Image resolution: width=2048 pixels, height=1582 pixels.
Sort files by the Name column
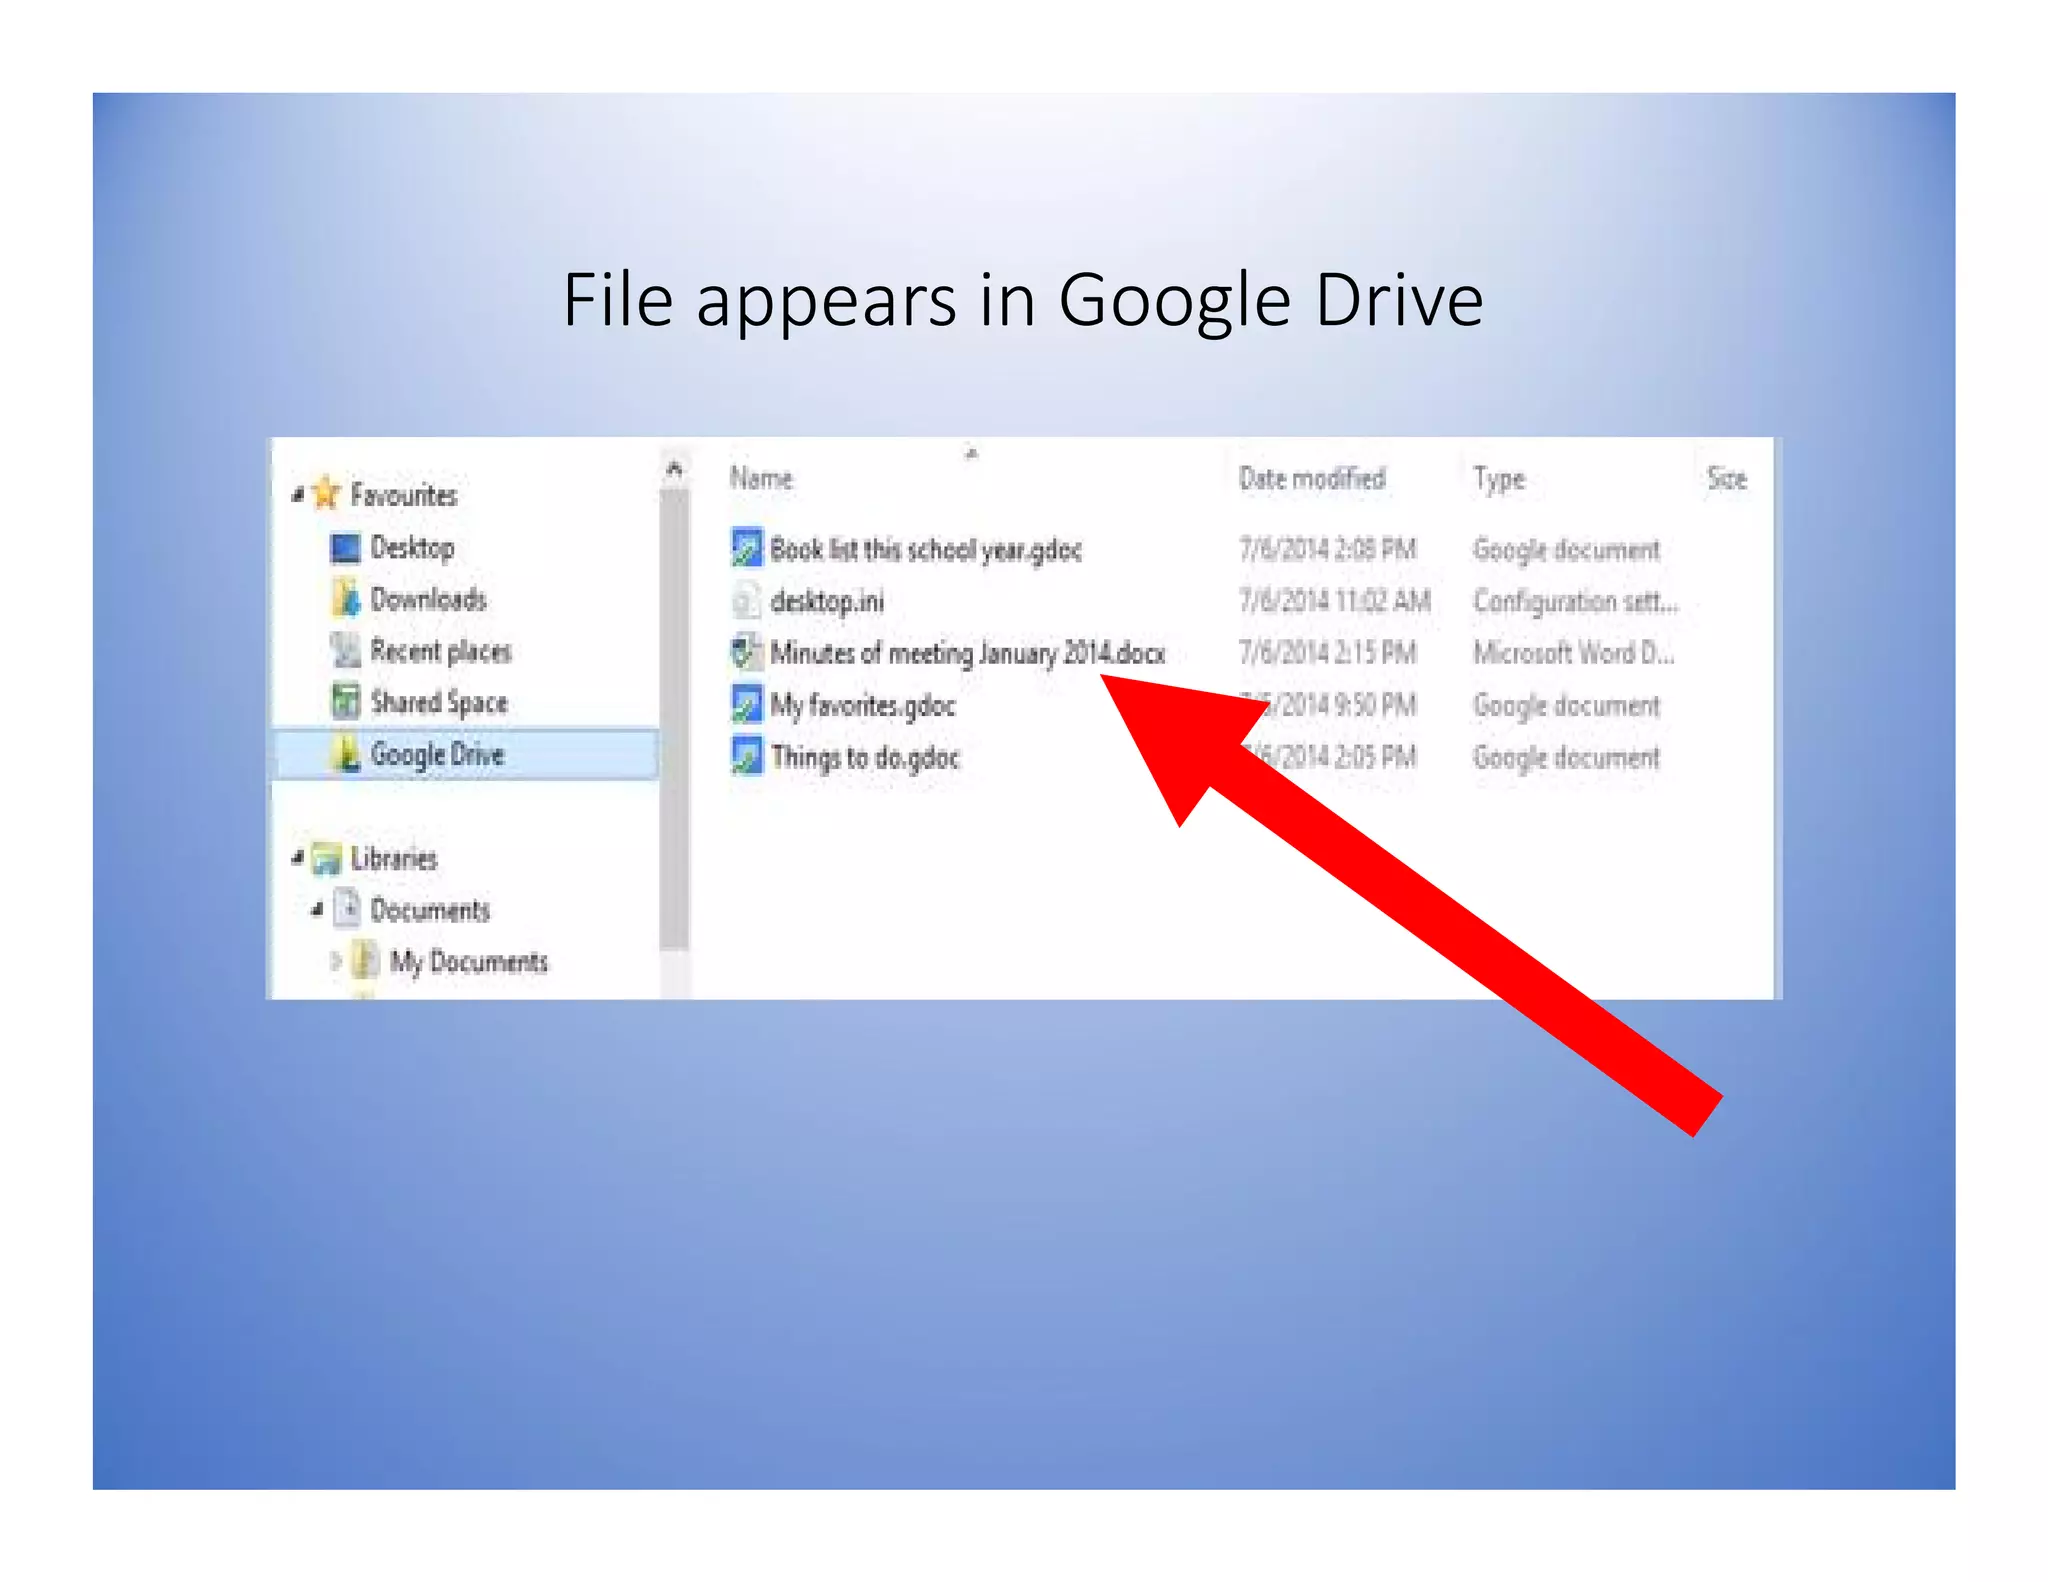point(761,478)
